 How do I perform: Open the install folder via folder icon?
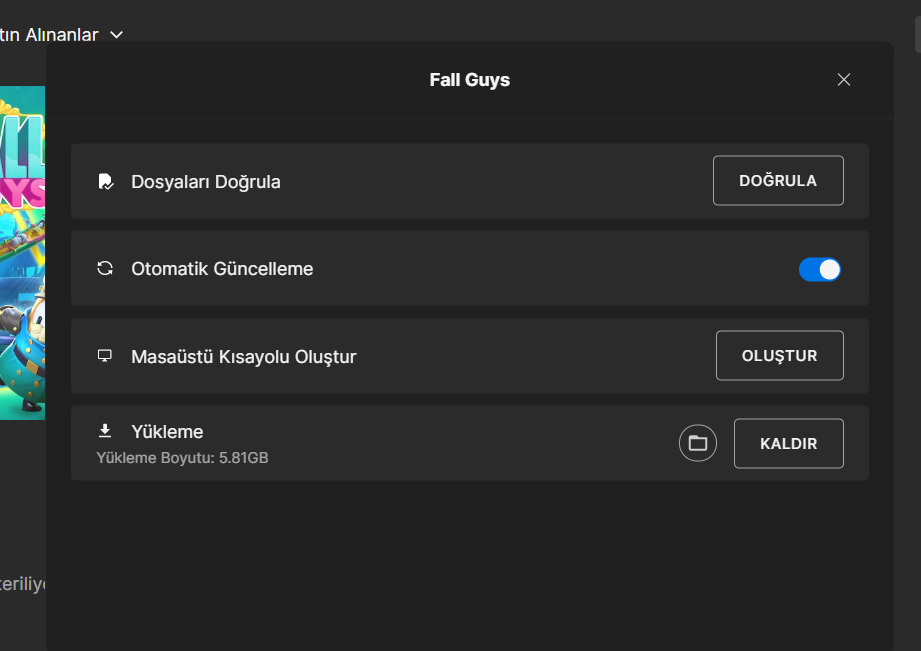(x=698, y=443)
